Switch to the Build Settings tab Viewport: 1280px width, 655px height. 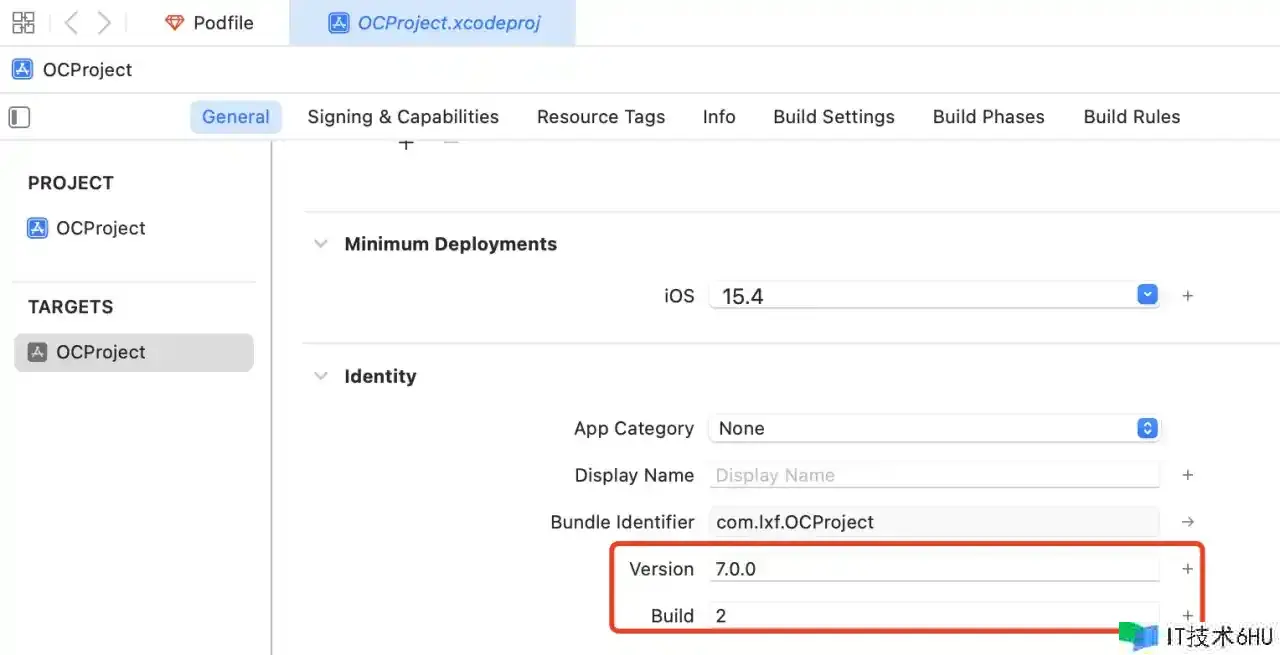(x=833, y=117)
